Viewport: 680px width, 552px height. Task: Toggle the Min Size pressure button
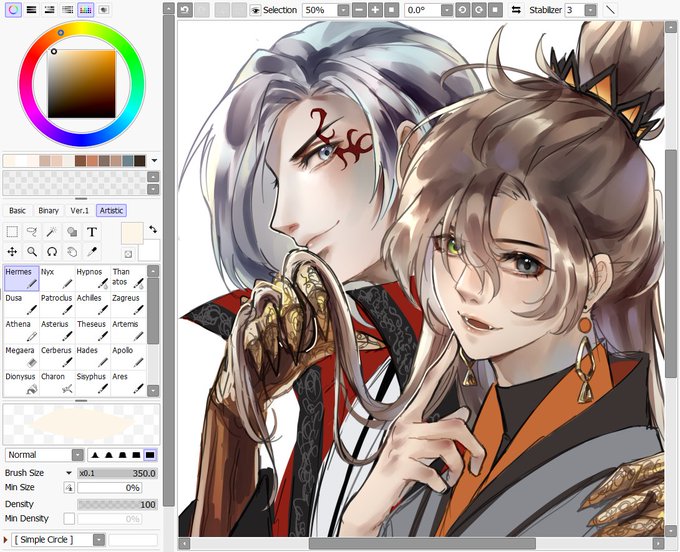(69, 488)
